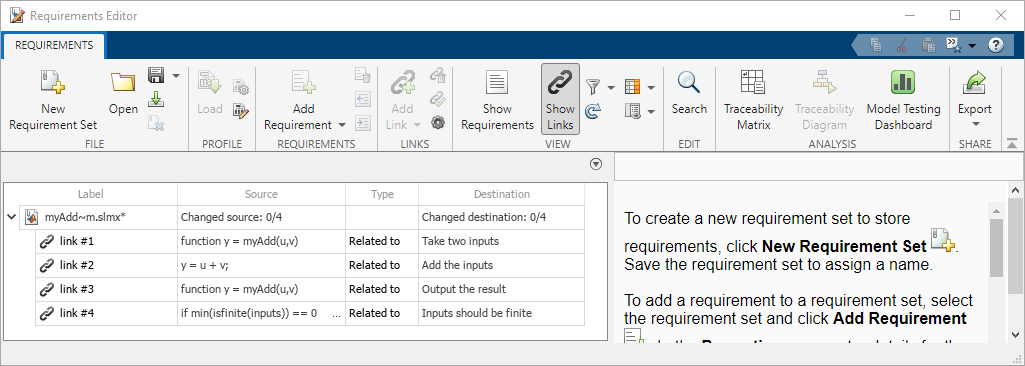Click 'if min(isfinite(inputs)) == 0' source cell

(x=261, y=313)
